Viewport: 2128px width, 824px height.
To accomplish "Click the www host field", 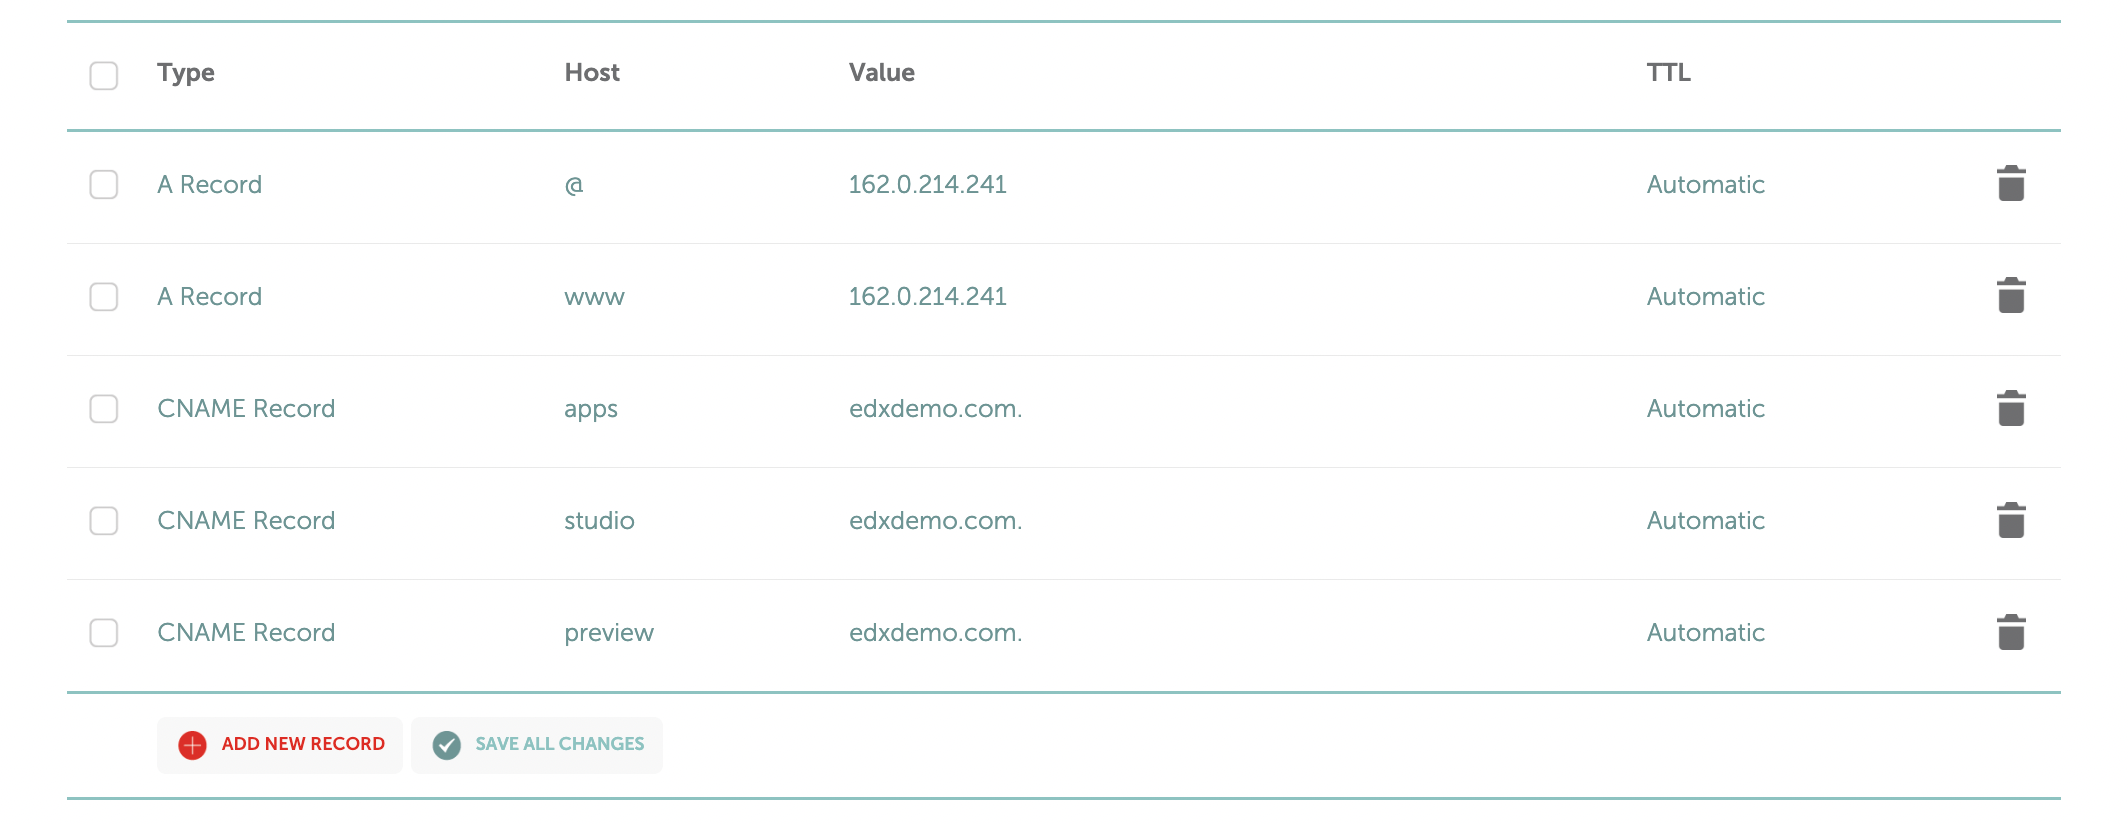I will tap(594, 297).
